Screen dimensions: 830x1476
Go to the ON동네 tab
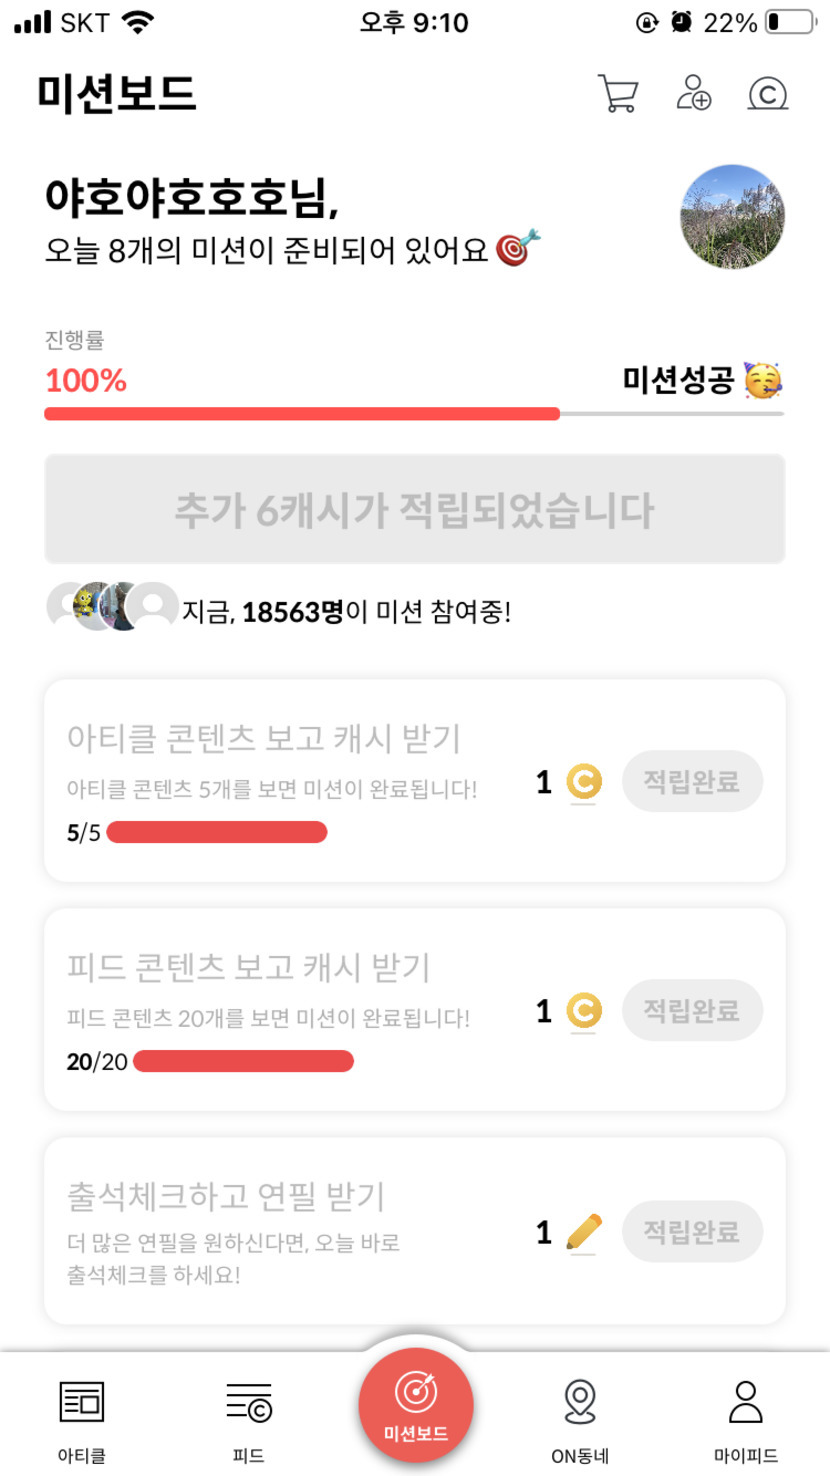click(x=580, y=1422)
